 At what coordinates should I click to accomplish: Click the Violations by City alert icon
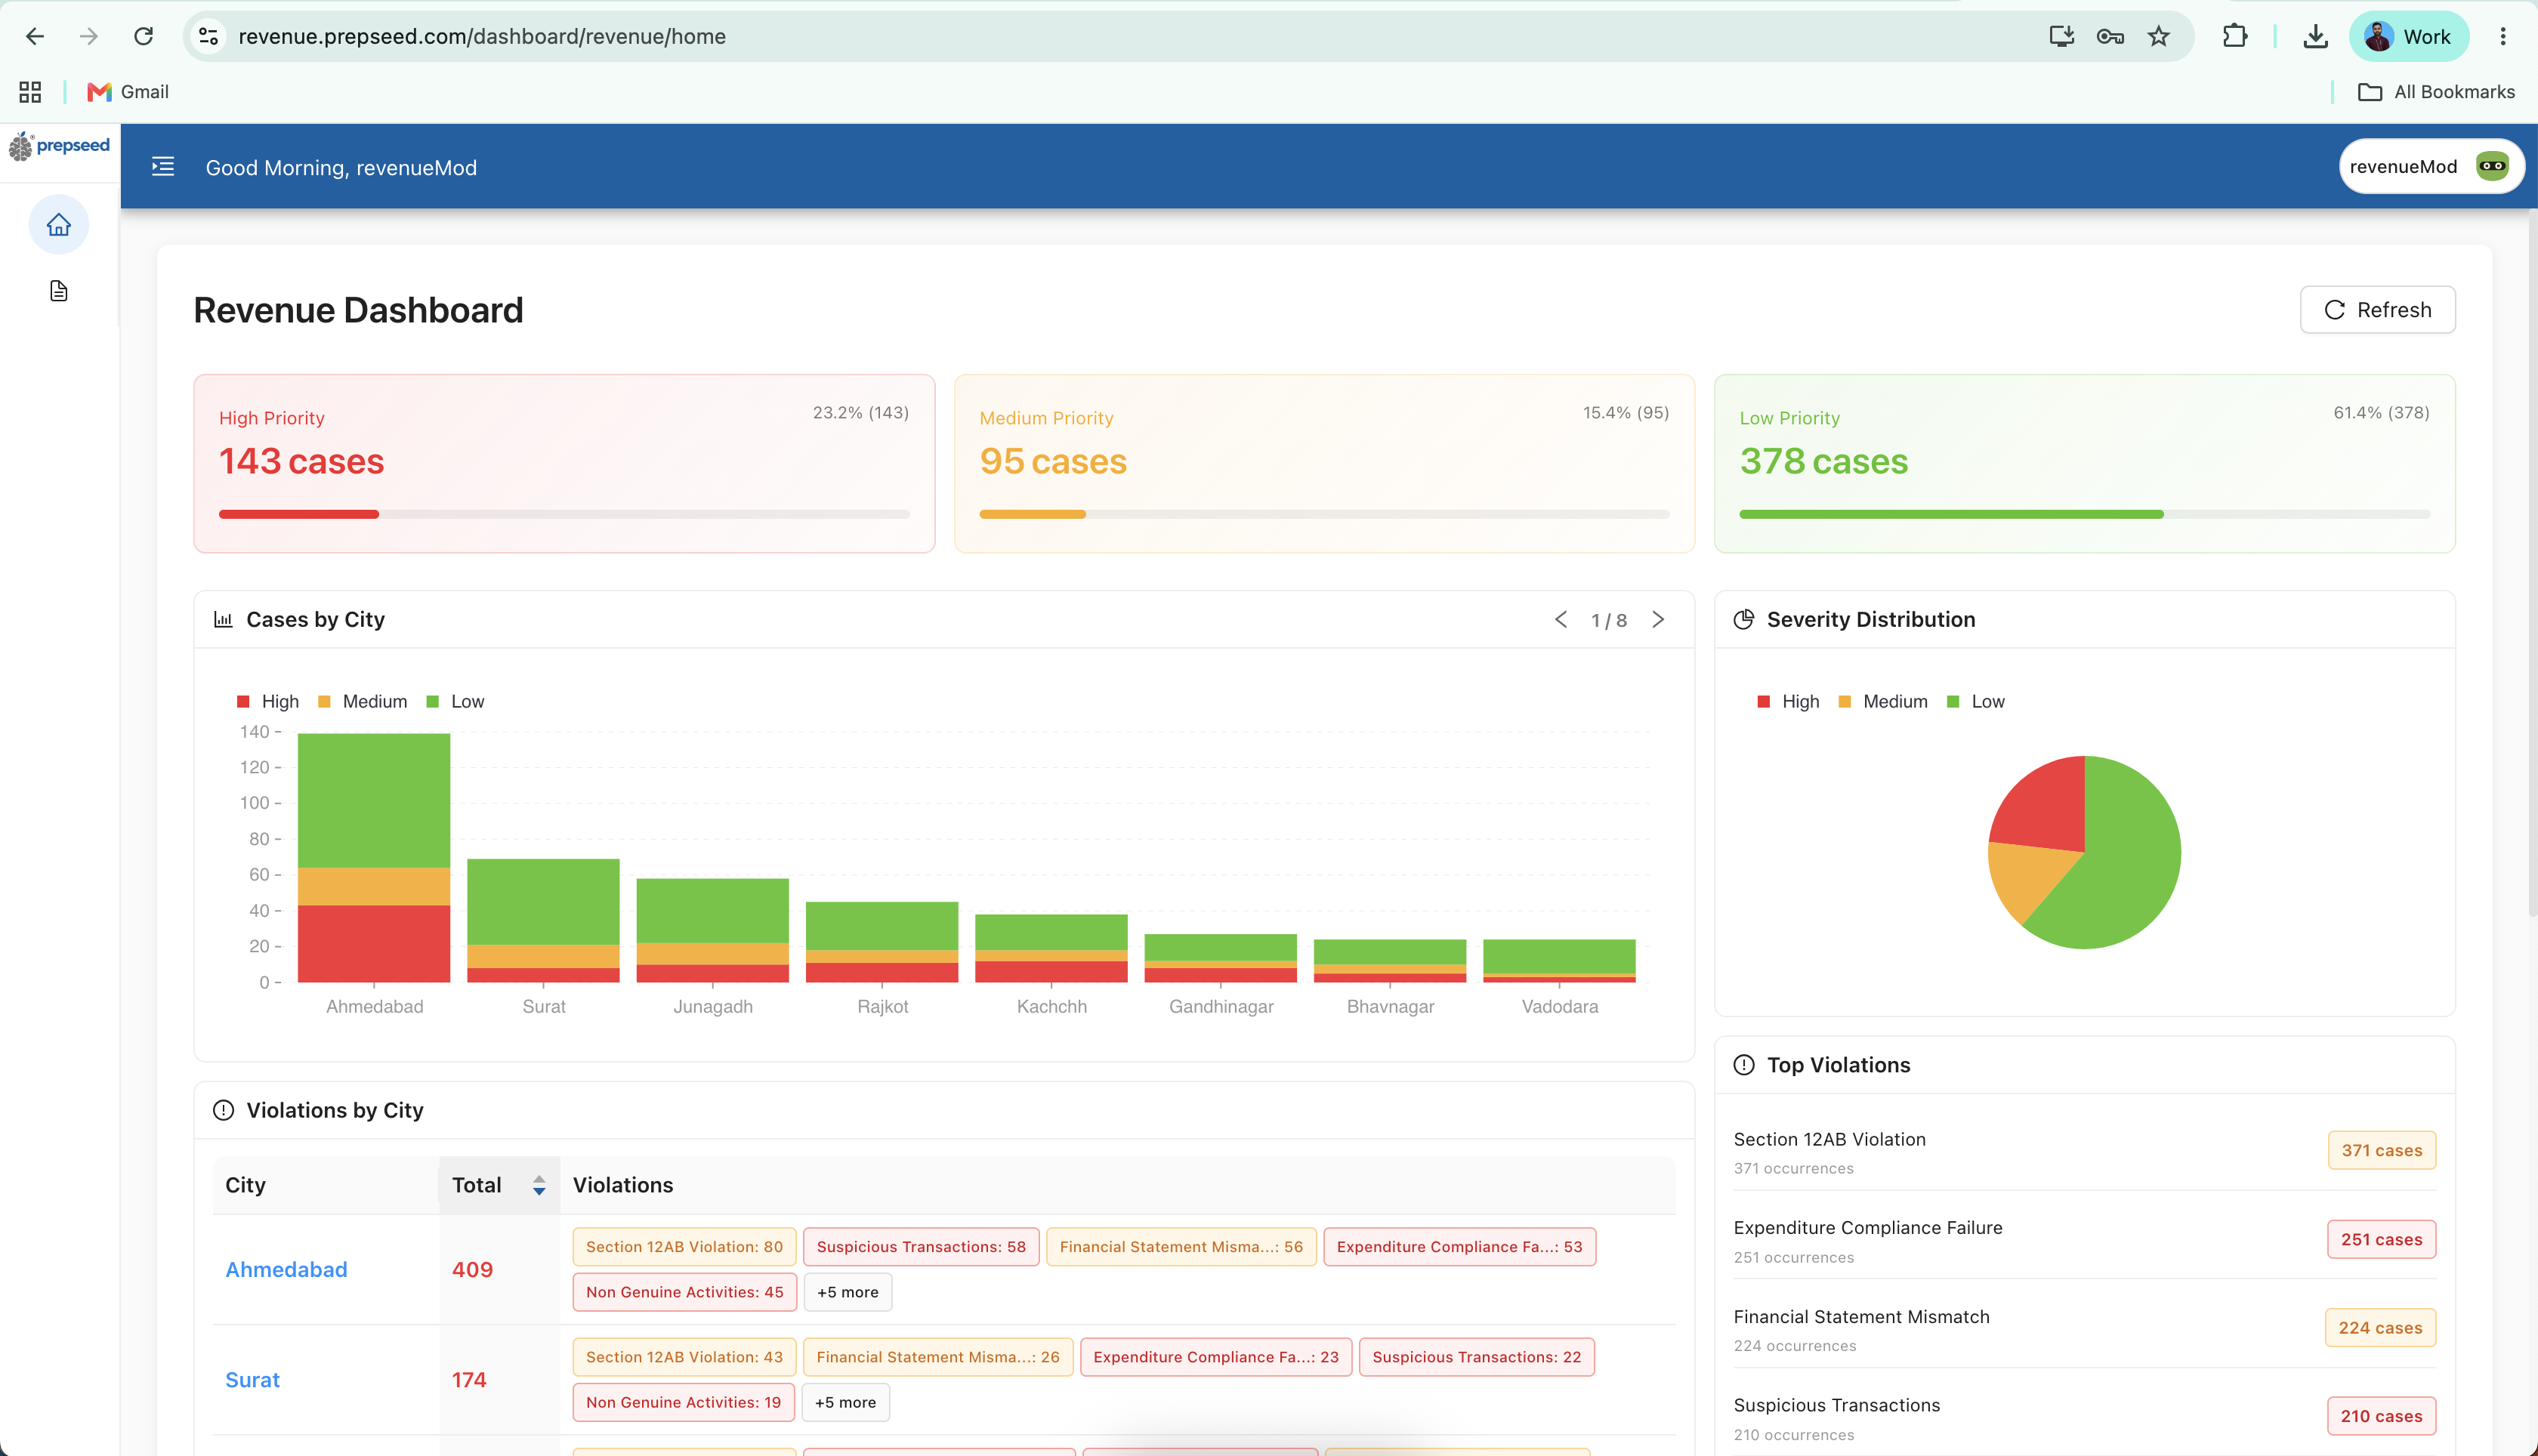click(224, 1110)
